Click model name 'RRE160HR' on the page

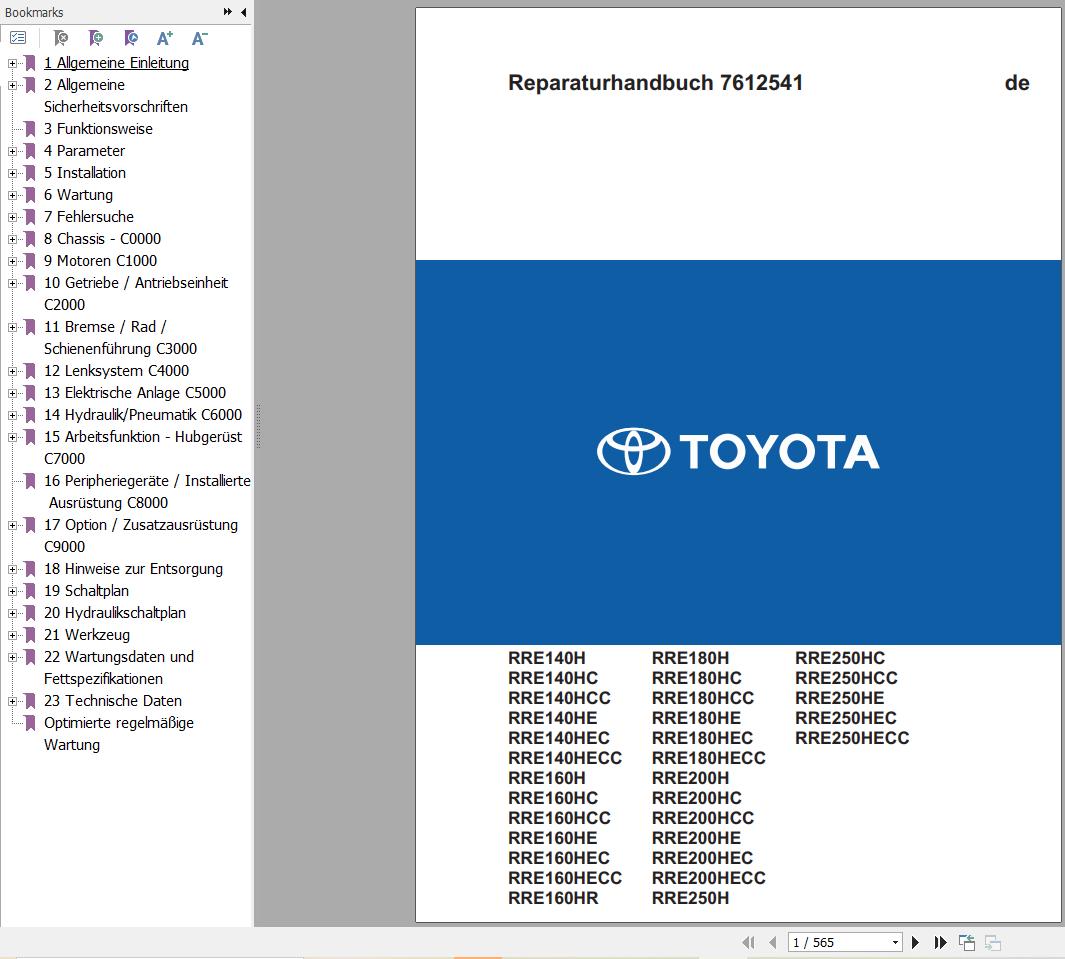click(553, 899)
